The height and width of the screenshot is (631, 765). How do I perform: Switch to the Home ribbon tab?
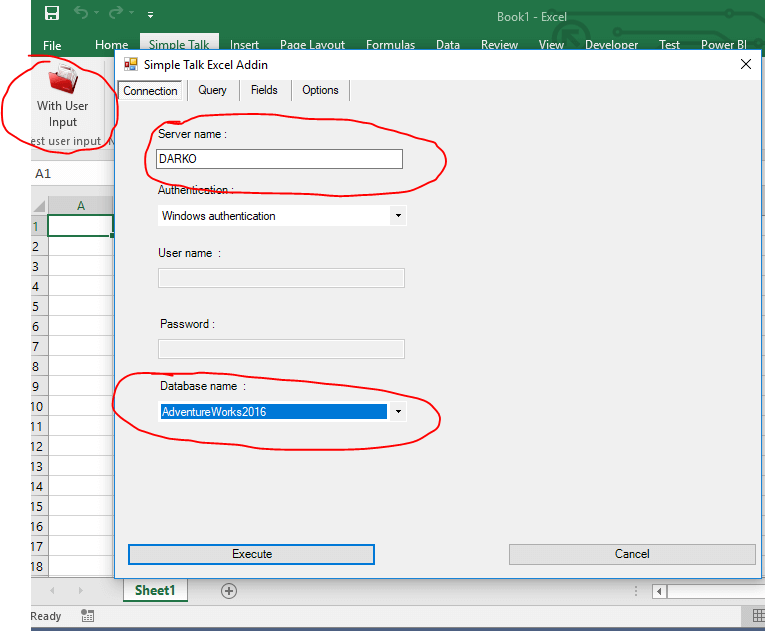pos(111,45)
